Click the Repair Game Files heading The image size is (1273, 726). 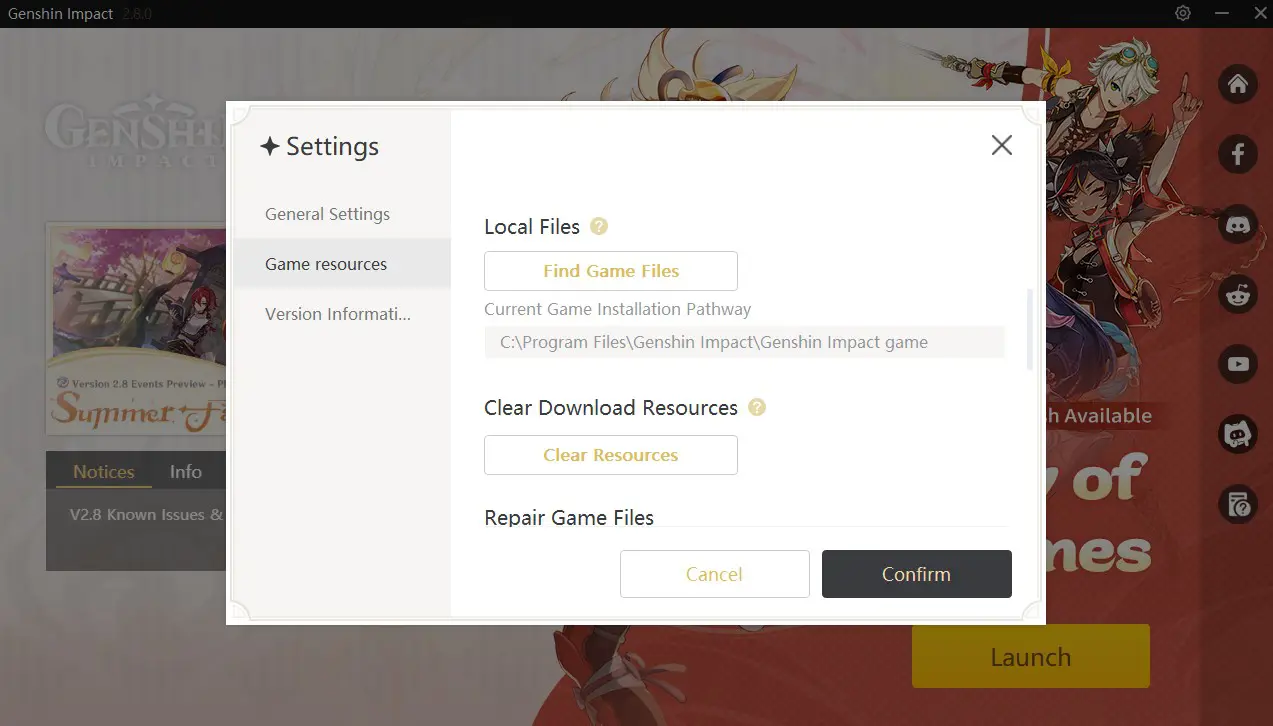tap(569, 517)
